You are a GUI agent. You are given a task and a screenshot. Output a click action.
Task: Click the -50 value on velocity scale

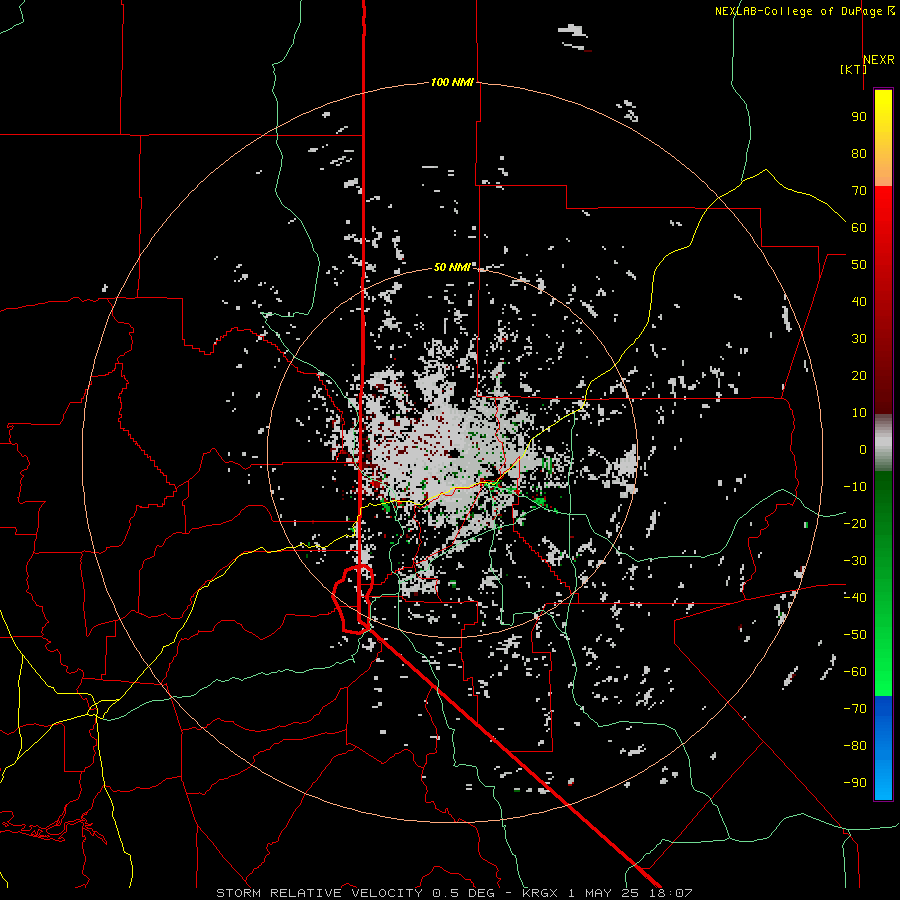[x=855, y=635]
